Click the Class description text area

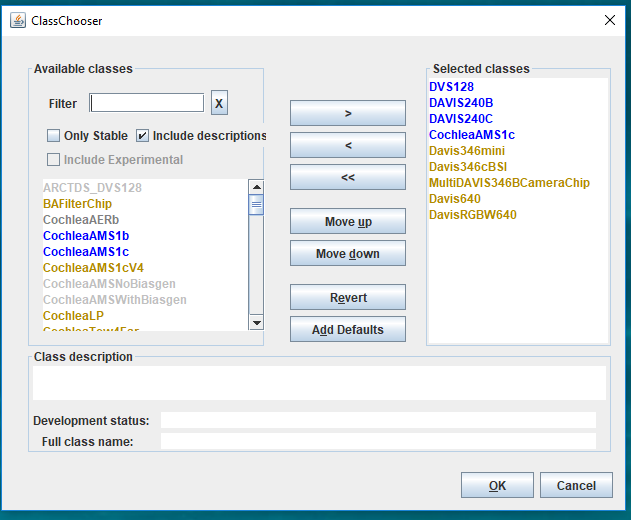coord(319,383)
